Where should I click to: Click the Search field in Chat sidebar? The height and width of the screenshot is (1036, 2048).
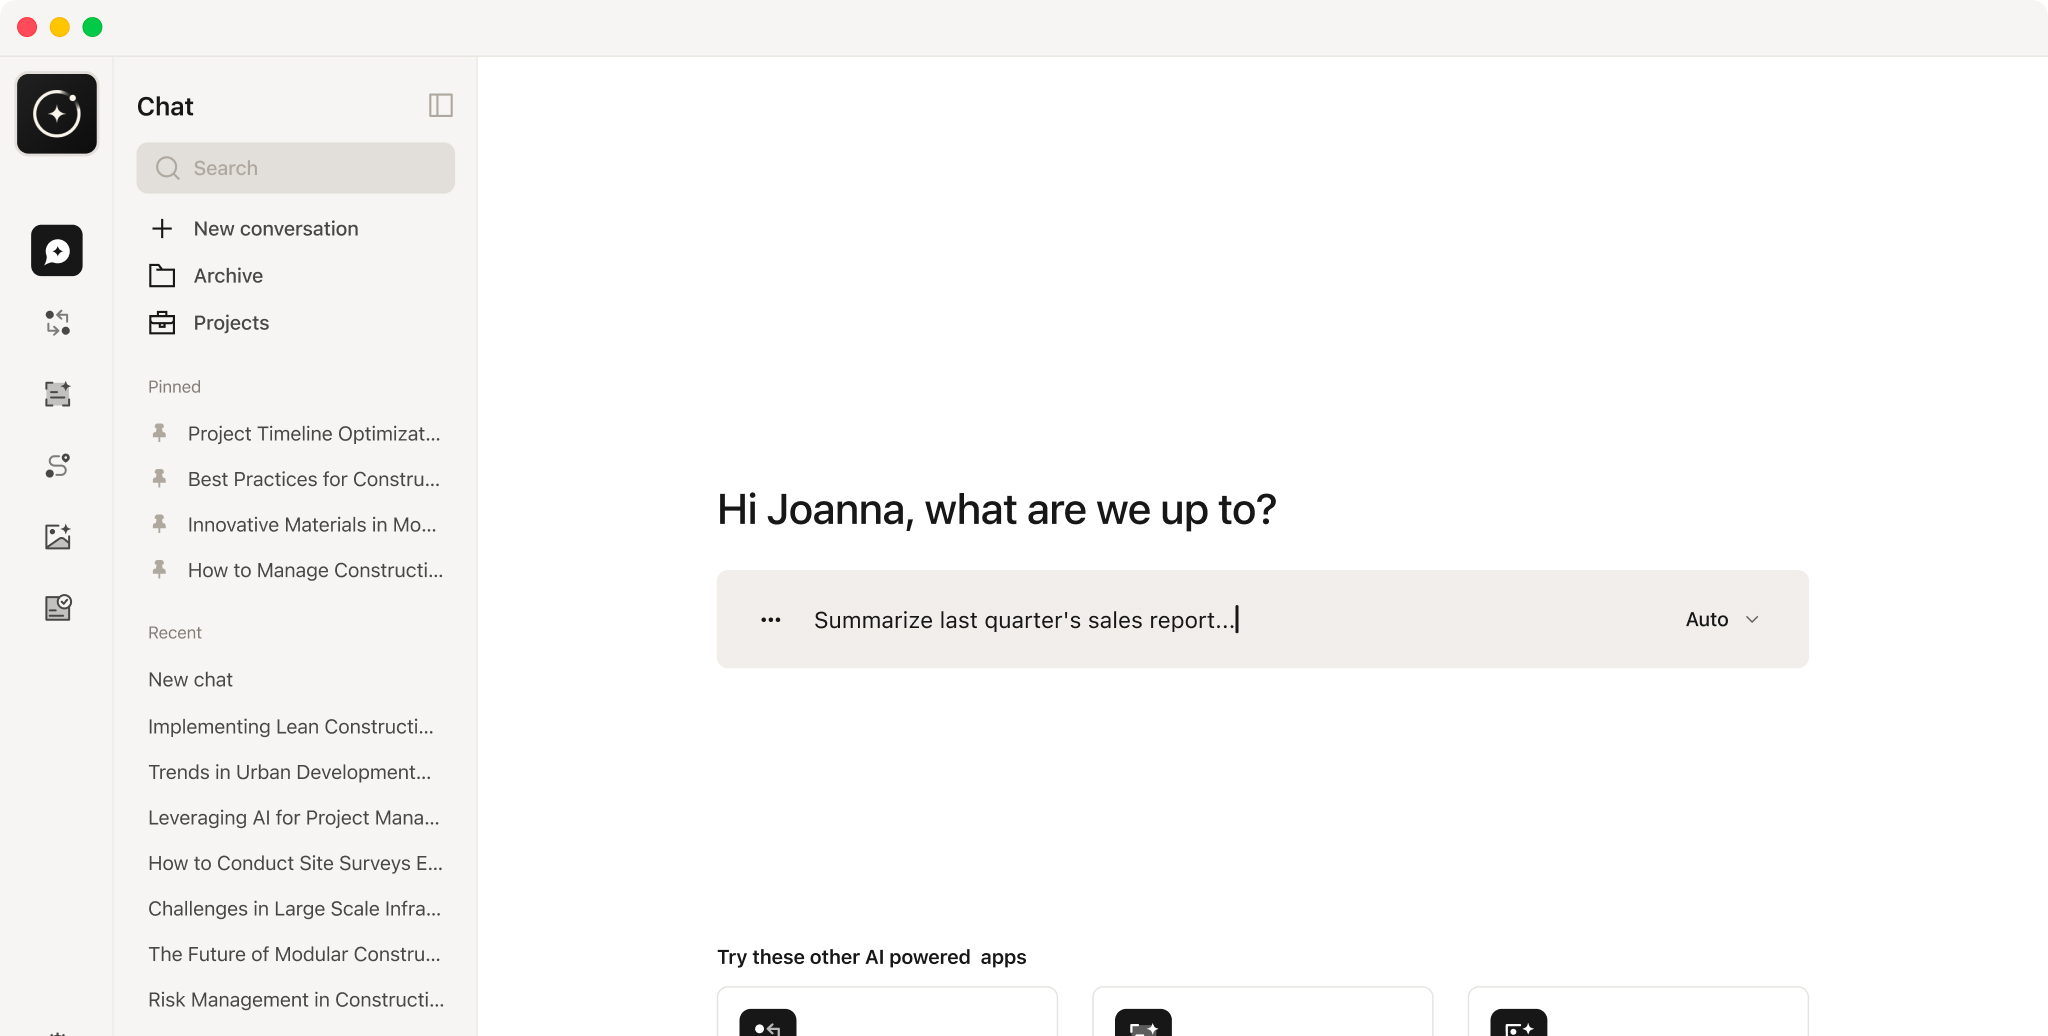296,168
